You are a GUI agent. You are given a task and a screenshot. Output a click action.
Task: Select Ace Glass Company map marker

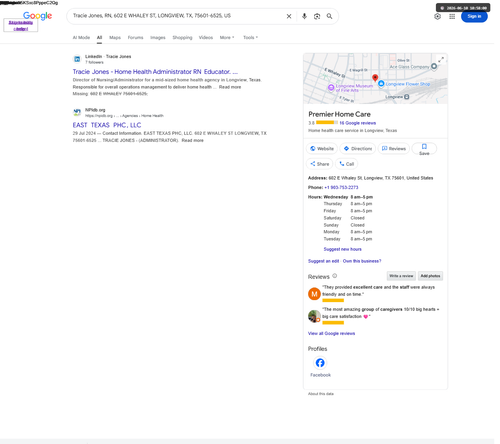[x=434, y=66]
